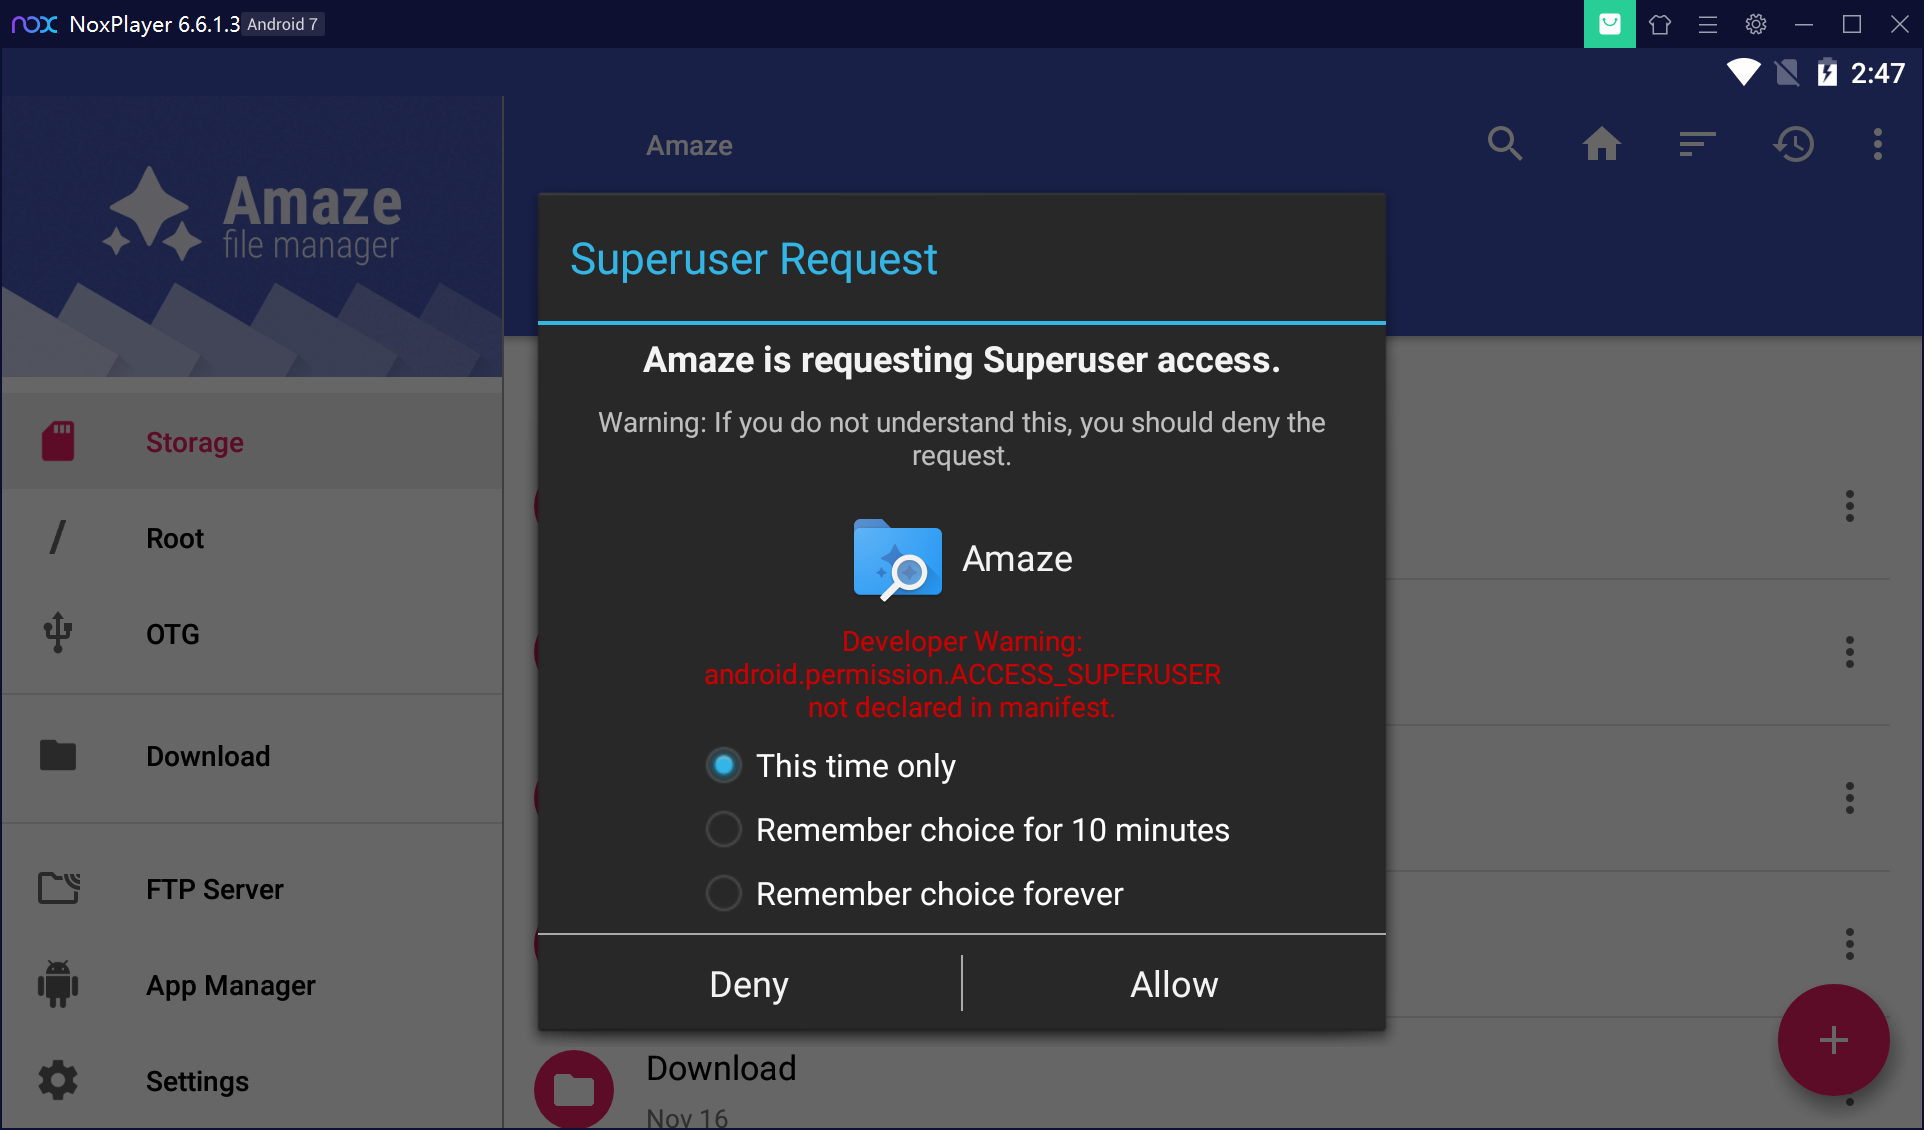This screenshot has width=1924, height=1130.
Task: Open NoxPlayer system settings gear
Action: click(x=1756, y=24)
